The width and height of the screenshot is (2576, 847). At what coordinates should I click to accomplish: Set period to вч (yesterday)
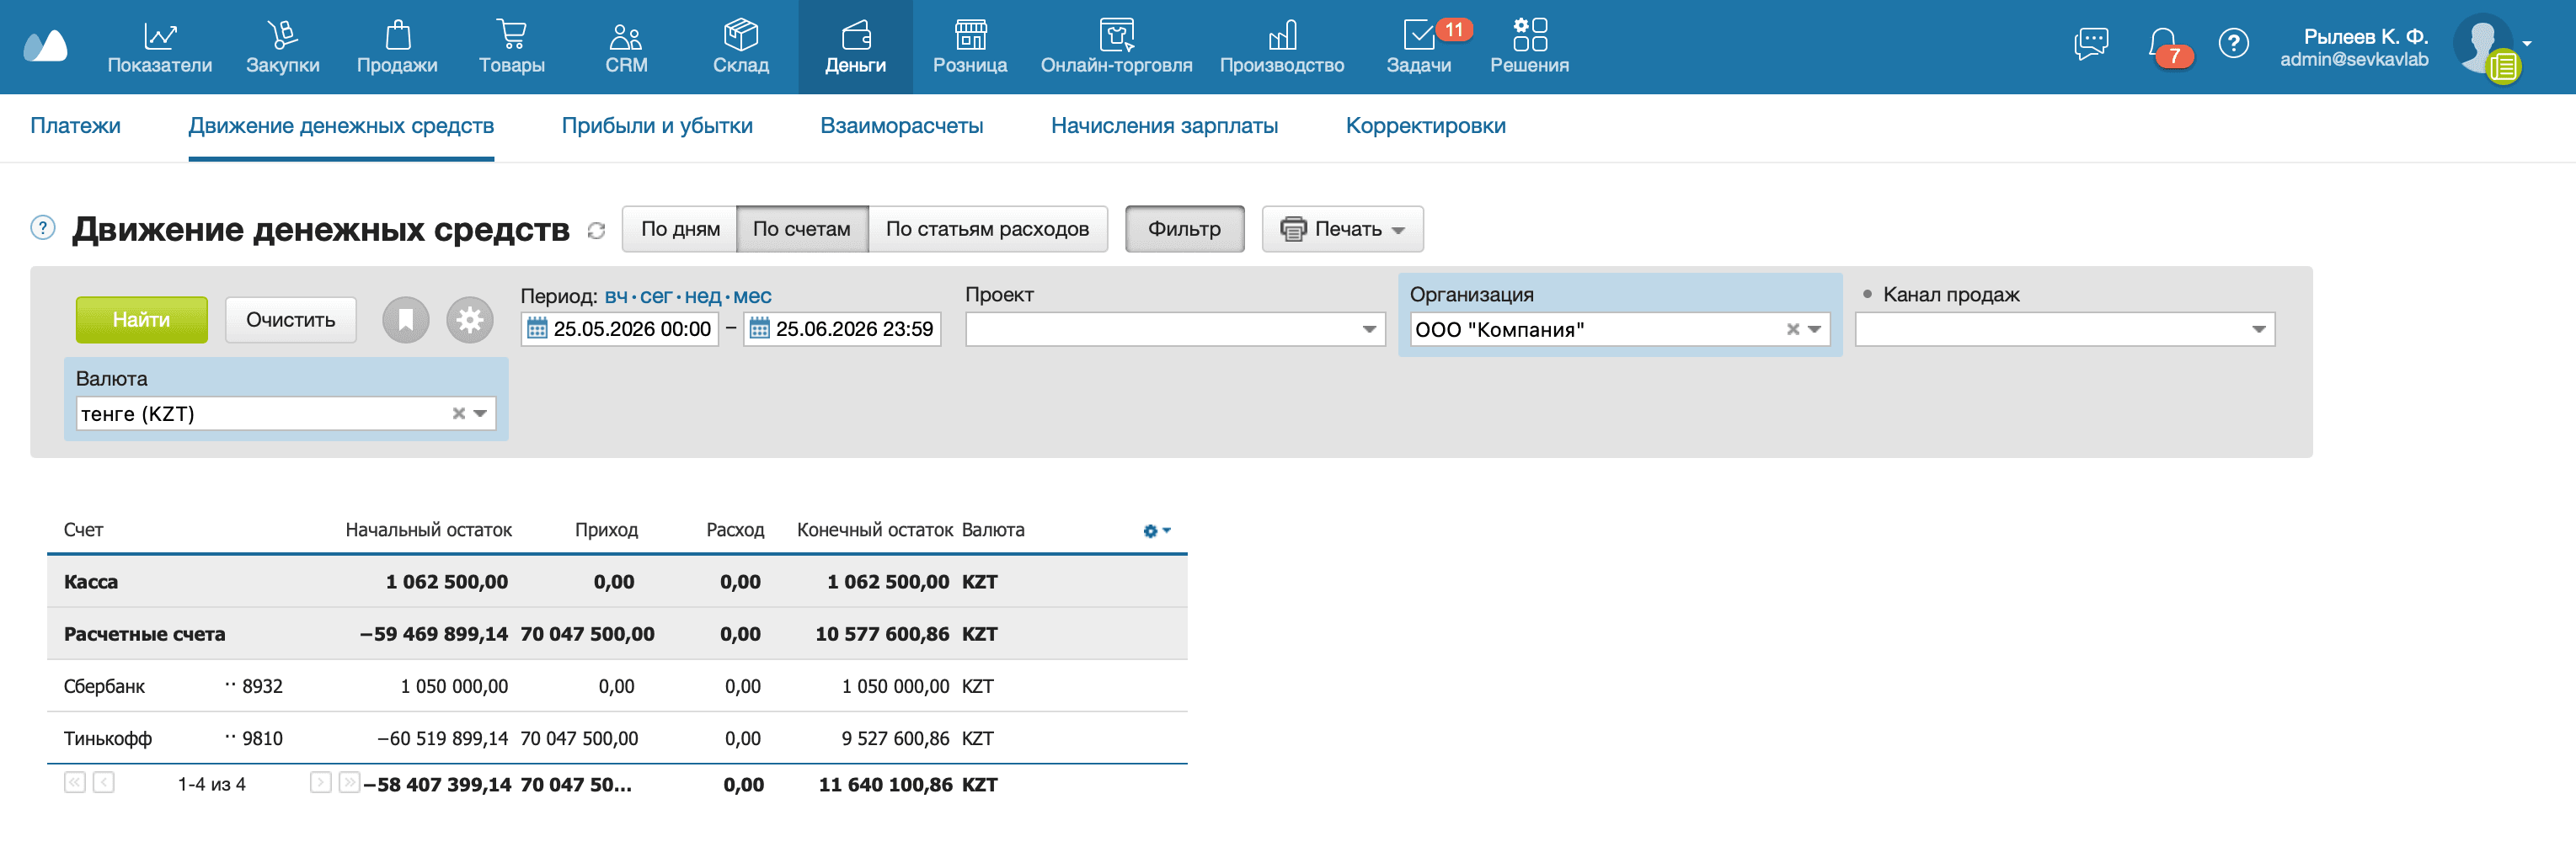click(616, 296)
